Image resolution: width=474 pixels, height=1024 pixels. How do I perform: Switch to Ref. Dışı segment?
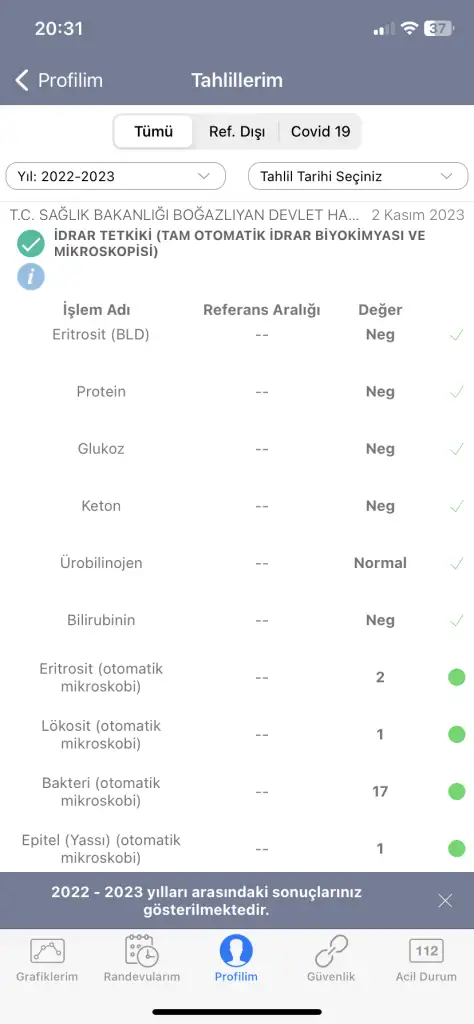coord(237,131)
